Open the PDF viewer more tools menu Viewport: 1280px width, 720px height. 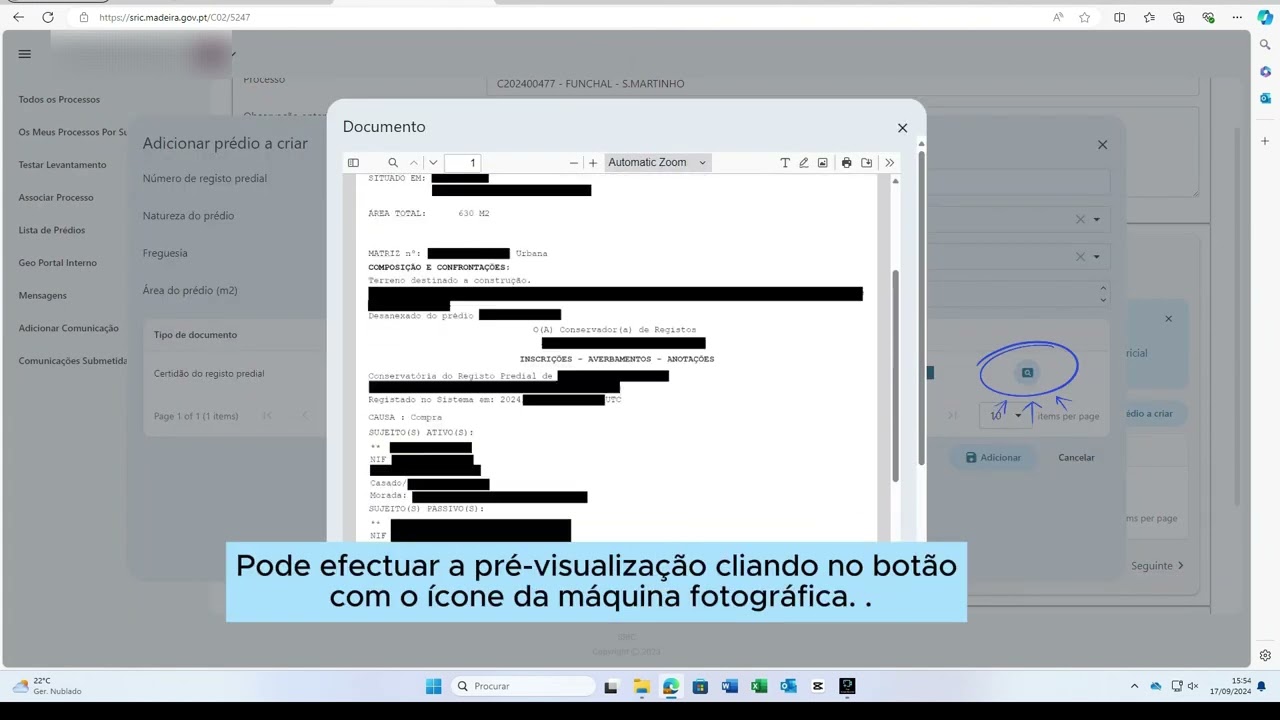click(x=889, y=163)
